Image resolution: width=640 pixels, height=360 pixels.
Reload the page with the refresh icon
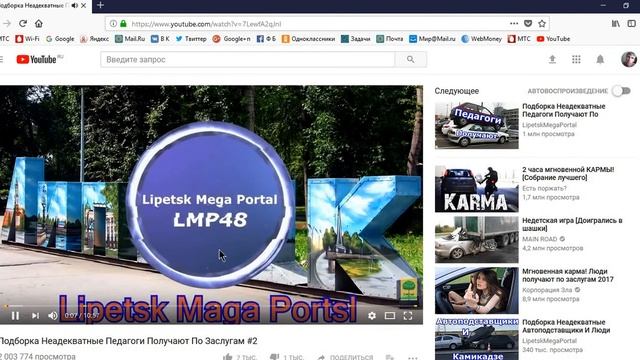23,24
